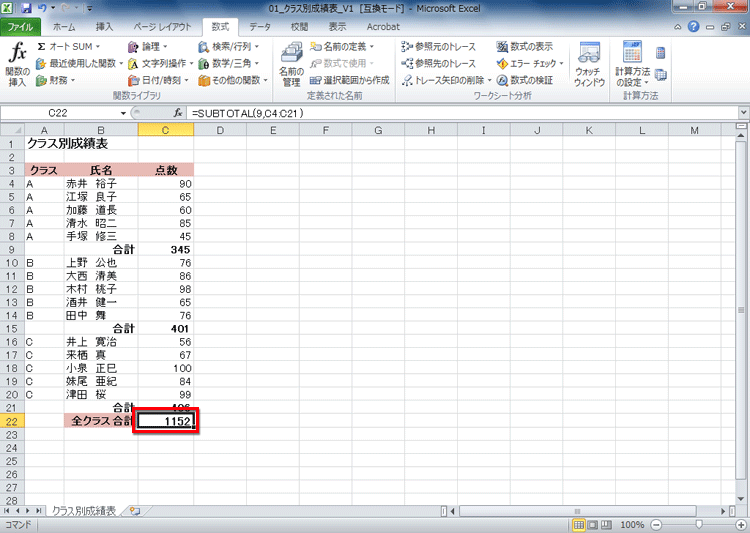
Task: Click トレース矢印の削除 button
Action: click(x=446, y=80)
